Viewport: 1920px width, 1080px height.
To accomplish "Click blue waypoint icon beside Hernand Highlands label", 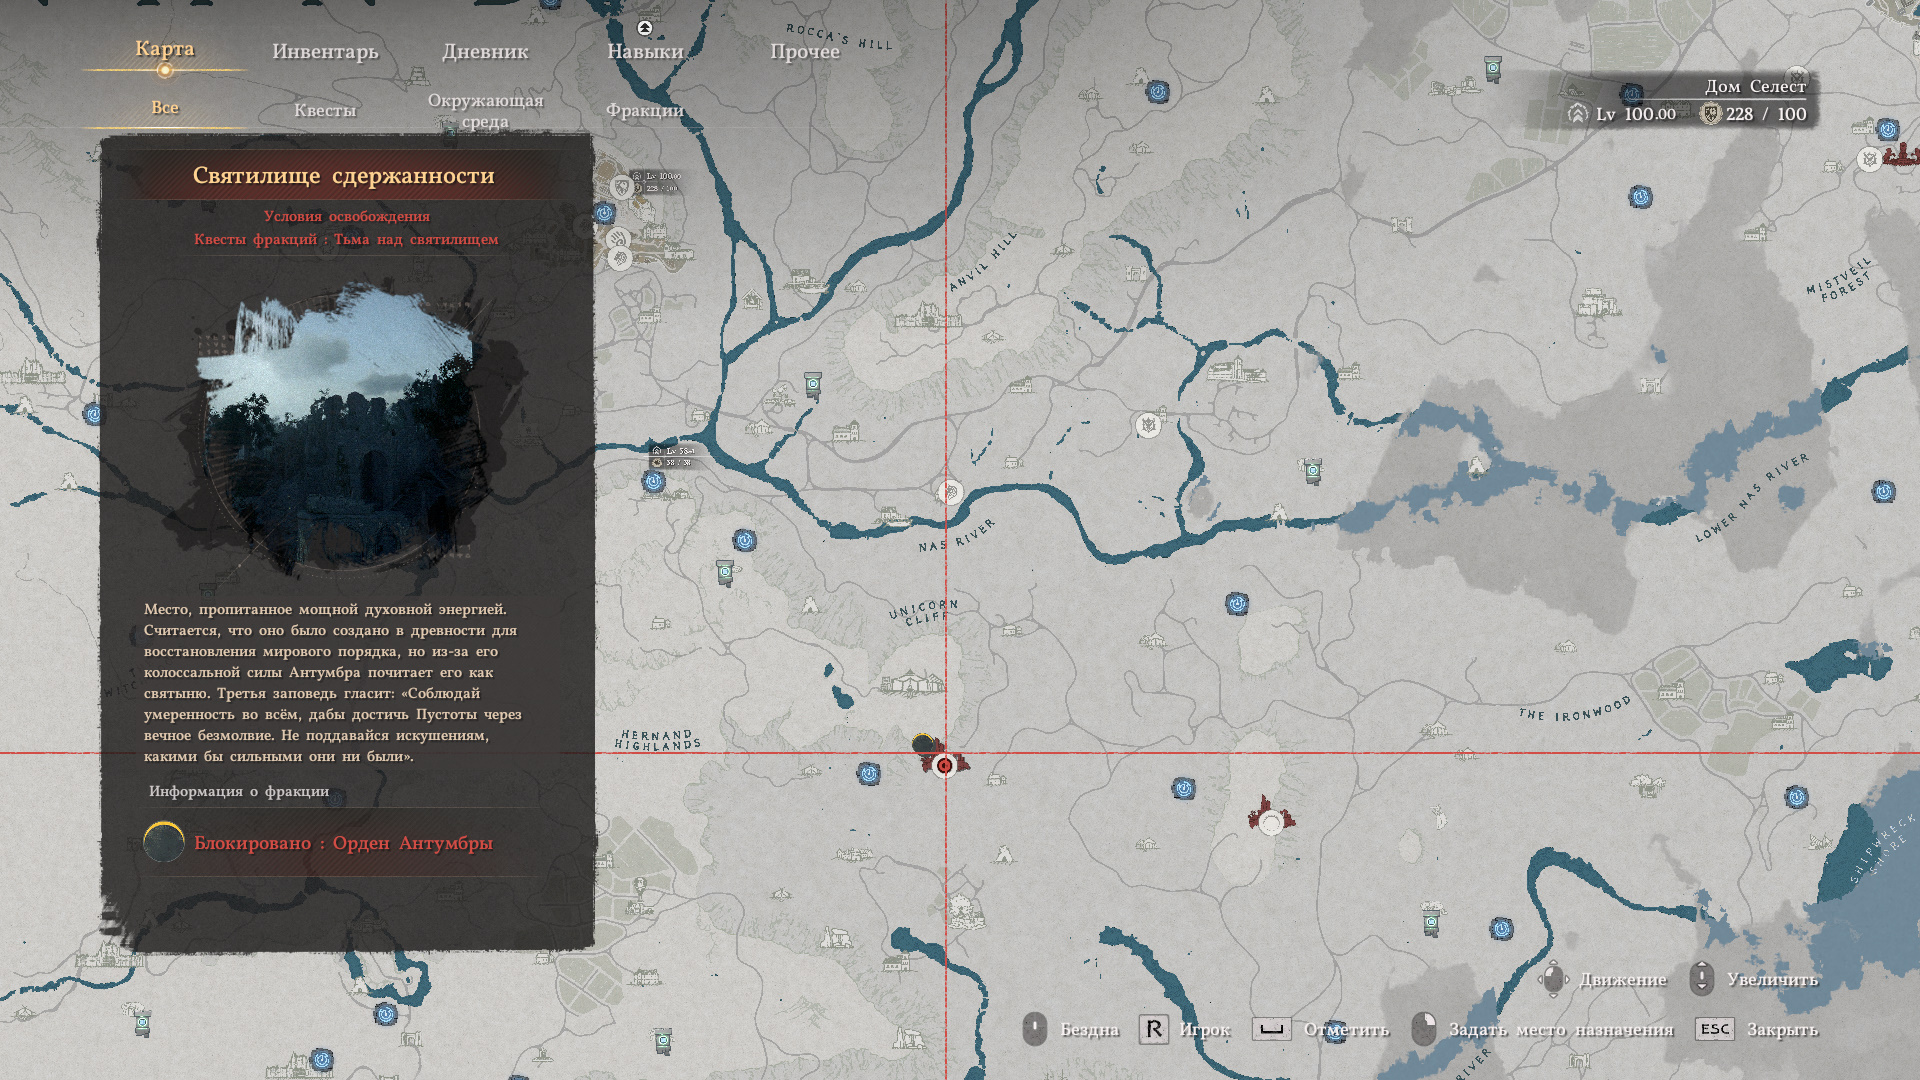I will 868,773.
